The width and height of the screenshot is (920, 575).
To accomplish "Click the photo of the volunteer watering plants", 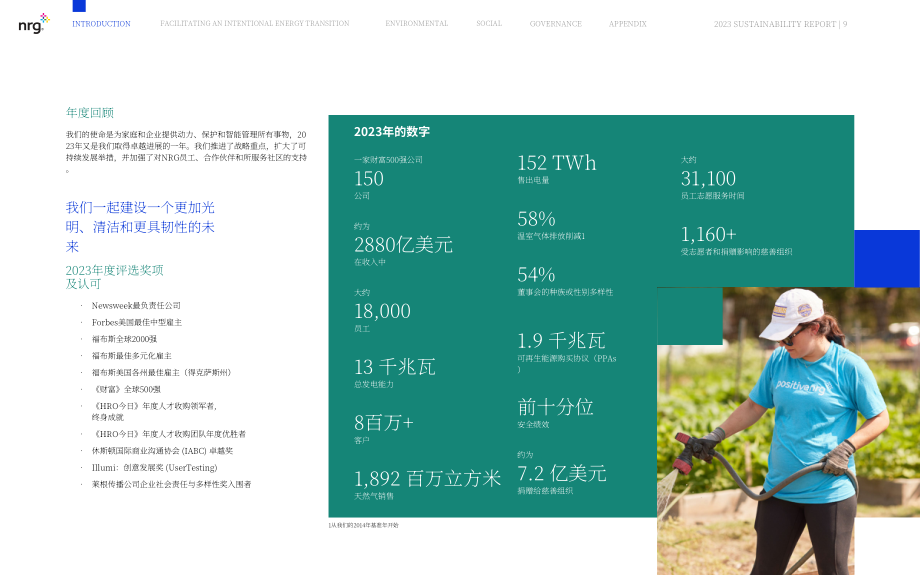I will [788, 431].
